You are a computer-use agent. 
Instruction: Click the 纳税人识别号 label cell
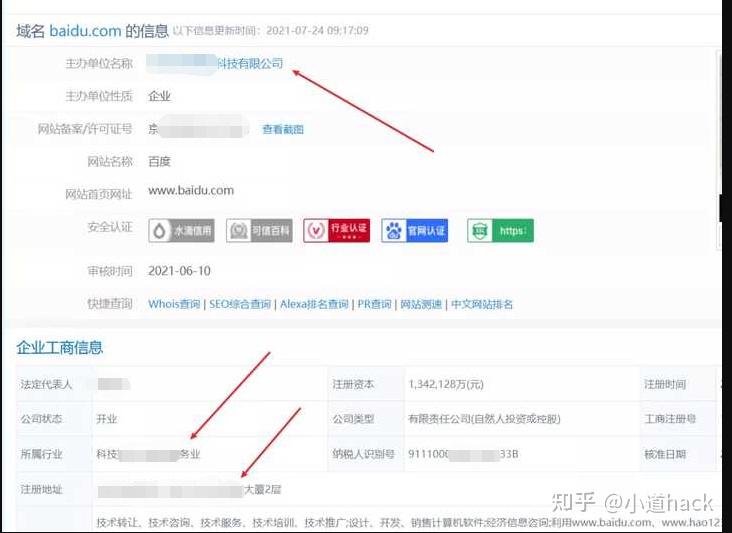coord(364,454)
